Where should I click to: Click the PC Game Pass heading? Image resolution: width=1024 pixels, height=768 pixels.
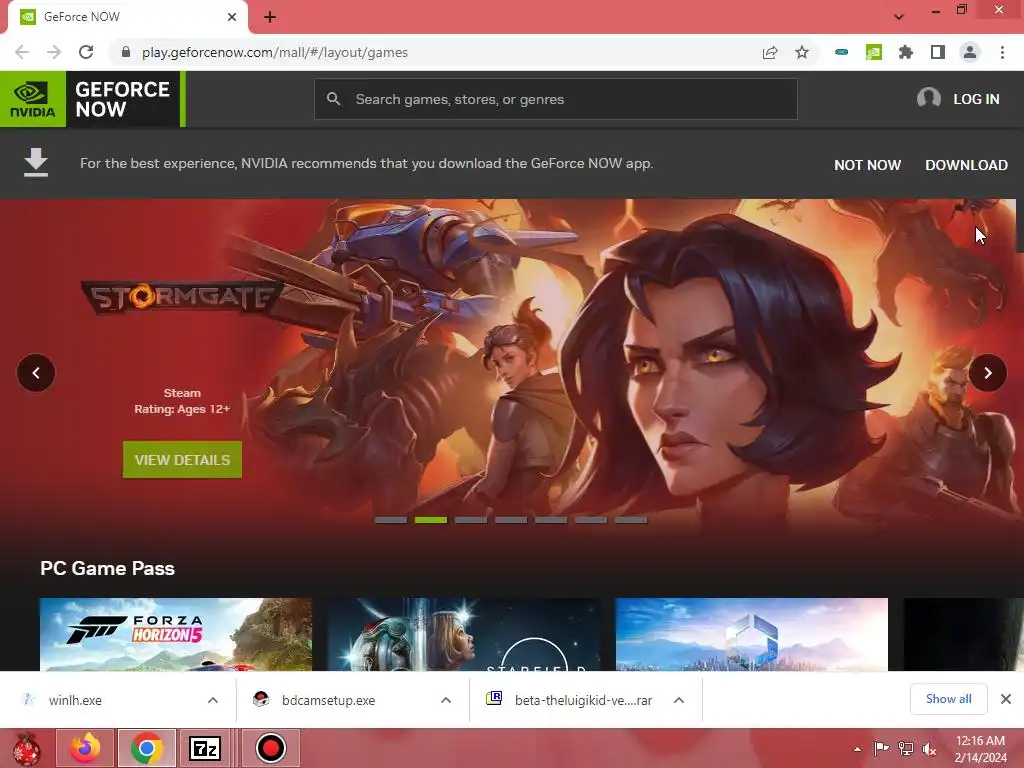coord(107,568)
